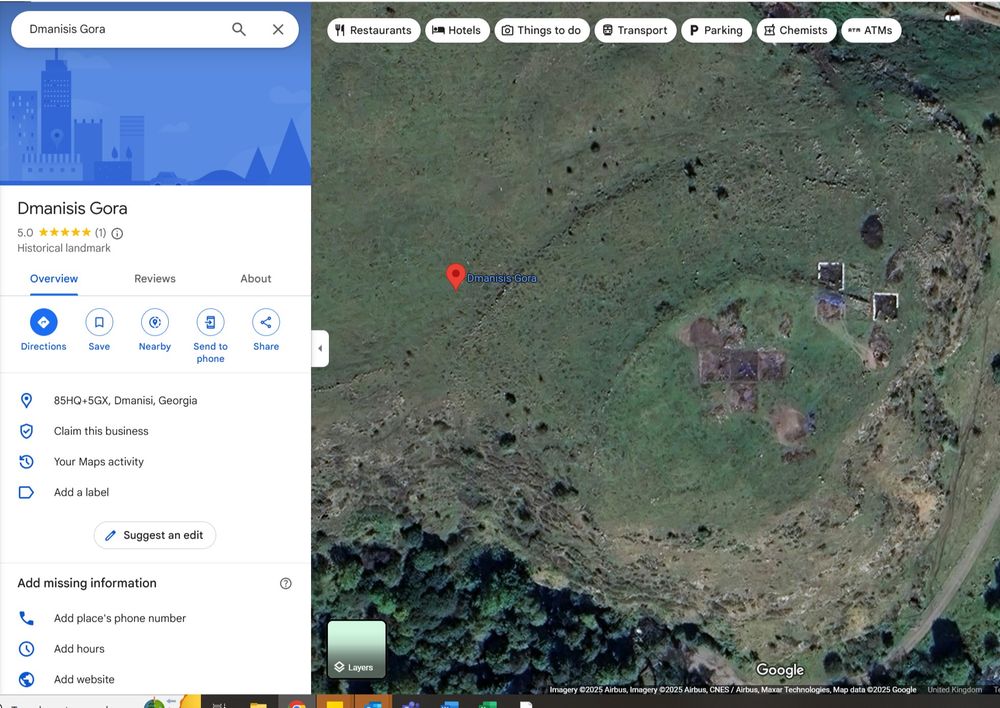Open missing information help icon
The height and width of the screenshot is (708, 1000).
coord(286,584)
